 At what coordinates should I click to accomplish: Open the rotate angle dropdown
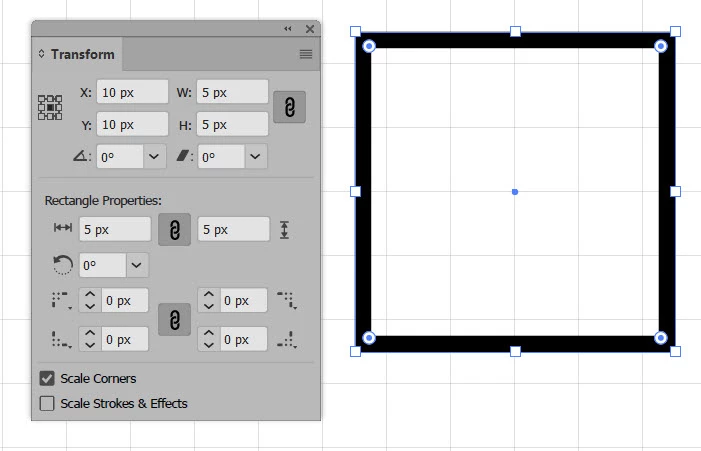pyautogui.click(x=154, y=157)
